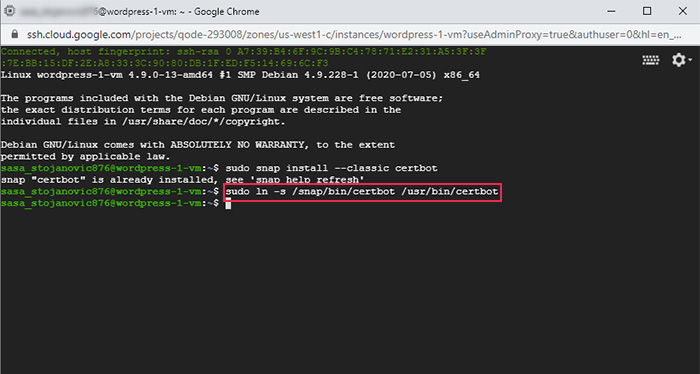Open the settings gear dropdown
The image size is (700, 374).
(681, 60)
